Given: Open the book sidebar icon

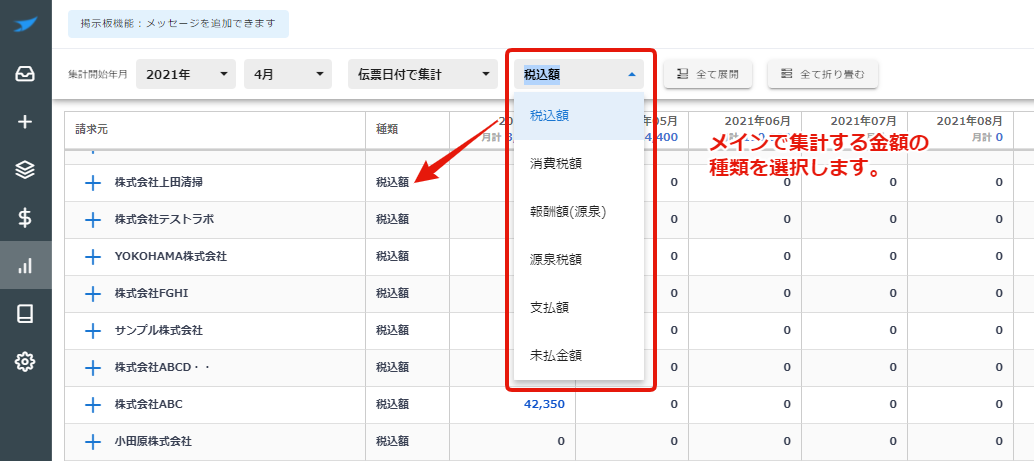Looking at the screenshot, I should coord(25,314).
